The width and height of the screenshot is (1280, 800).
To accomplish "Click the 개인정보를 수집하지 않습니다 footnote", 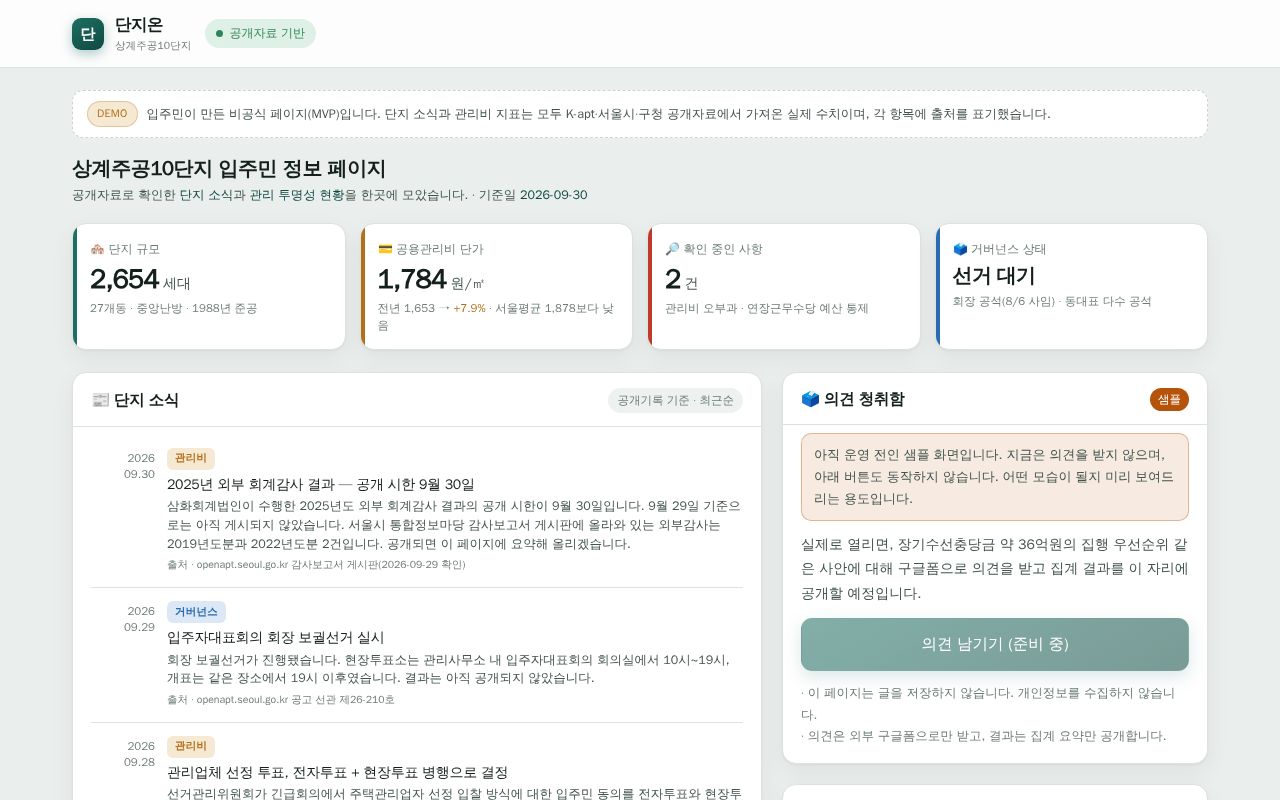I will 988,703.
